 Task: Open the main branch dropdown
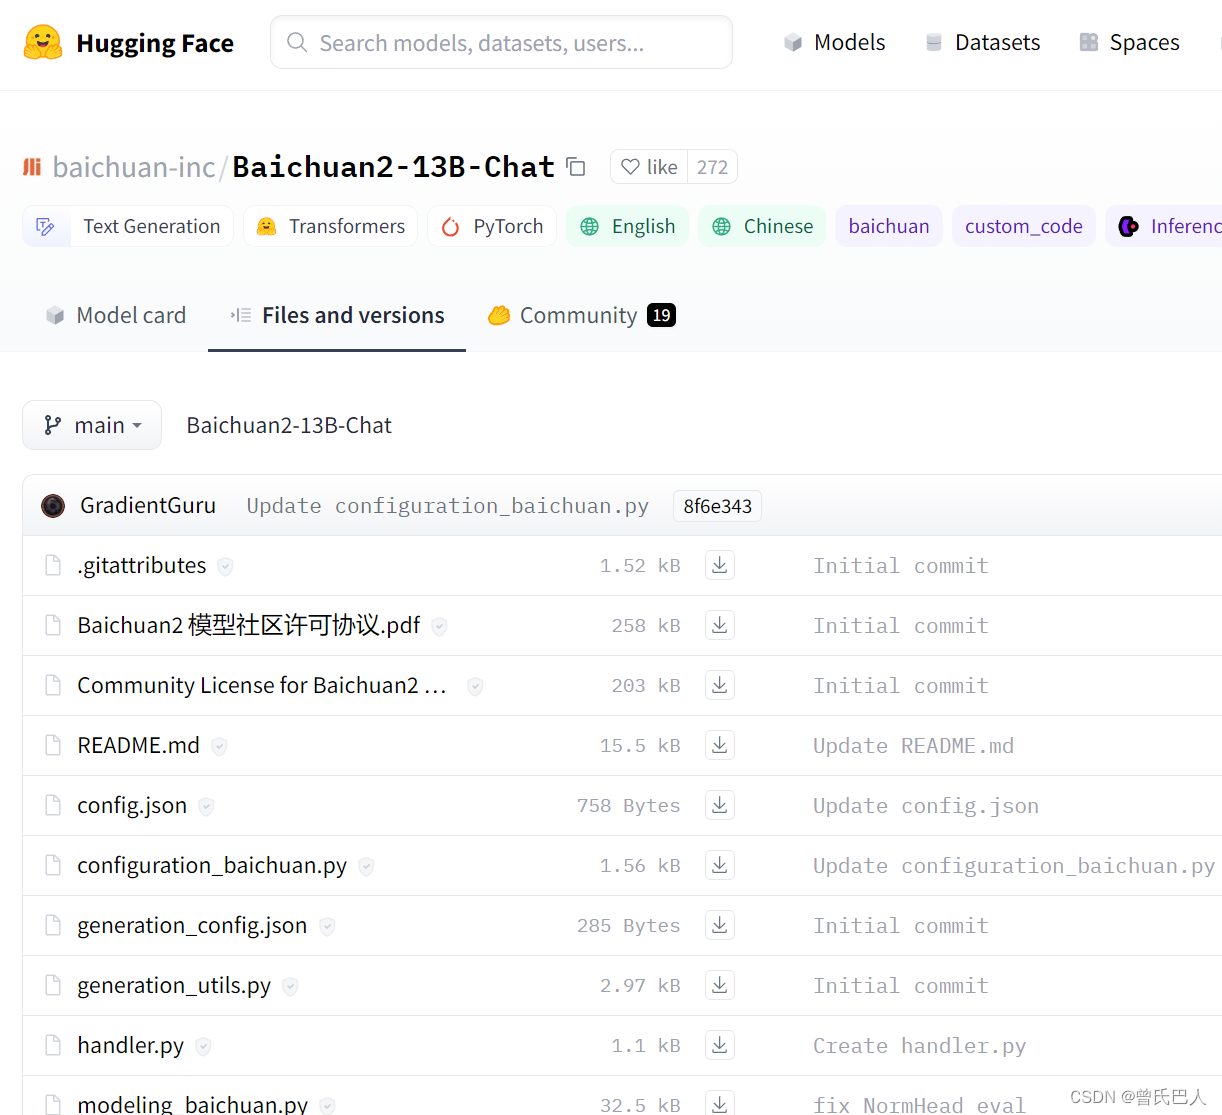click(92, 425)
